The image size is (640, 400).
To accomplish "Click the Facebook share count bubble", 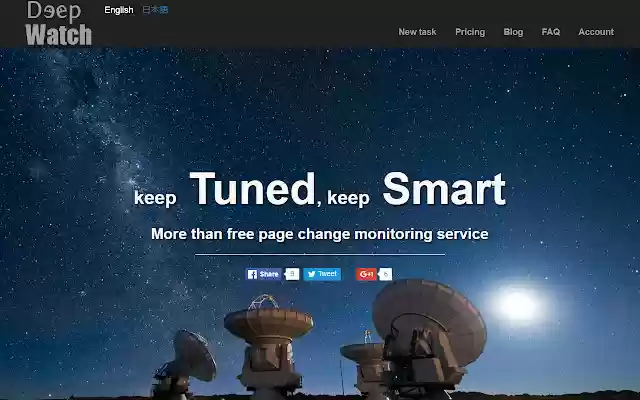I will point(292,274).
